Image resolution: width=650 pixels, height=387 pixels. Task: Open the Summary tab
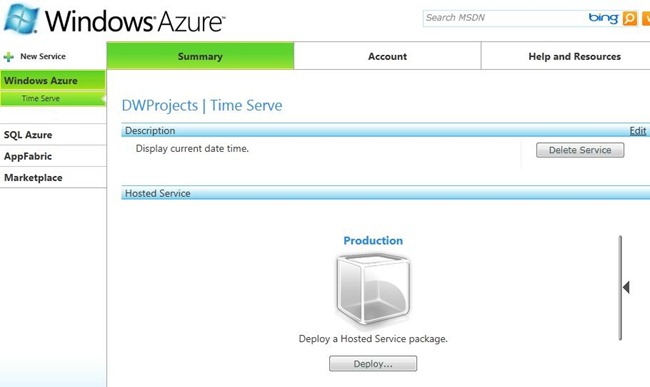pos(200,56)
